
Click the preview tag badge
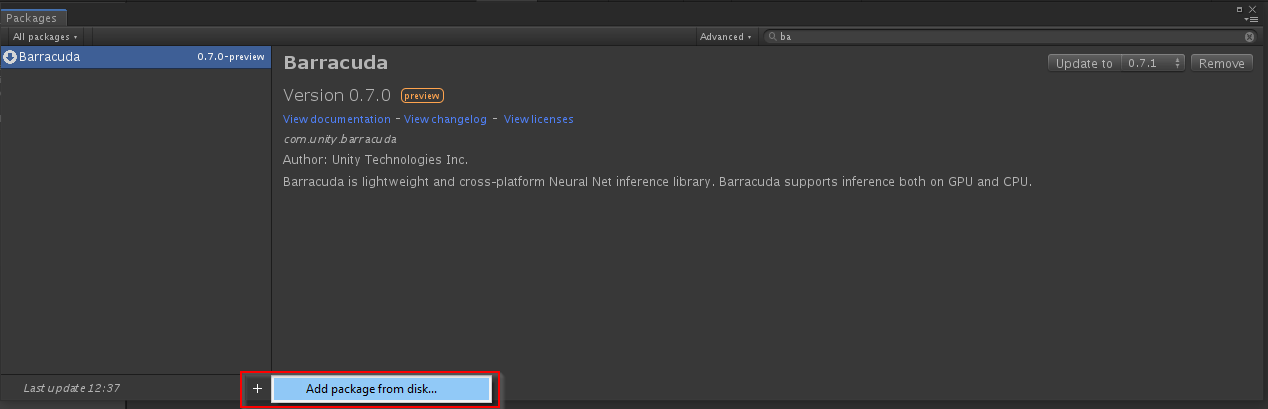click(x=422, y=96)
